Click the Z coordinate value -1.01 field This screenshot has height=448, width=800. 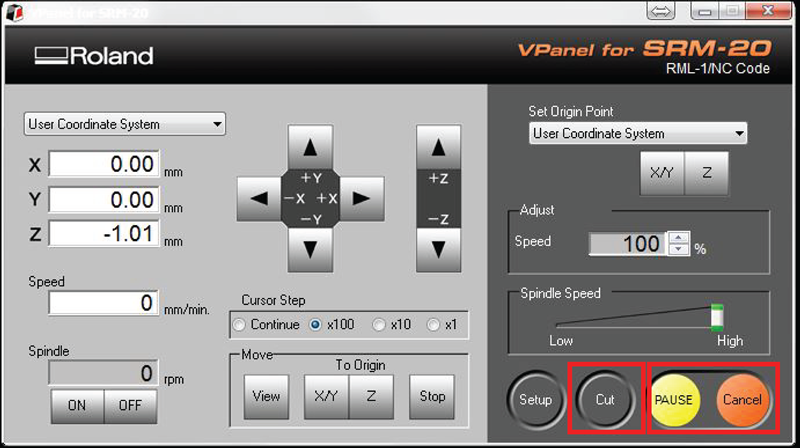click(104, 234)
